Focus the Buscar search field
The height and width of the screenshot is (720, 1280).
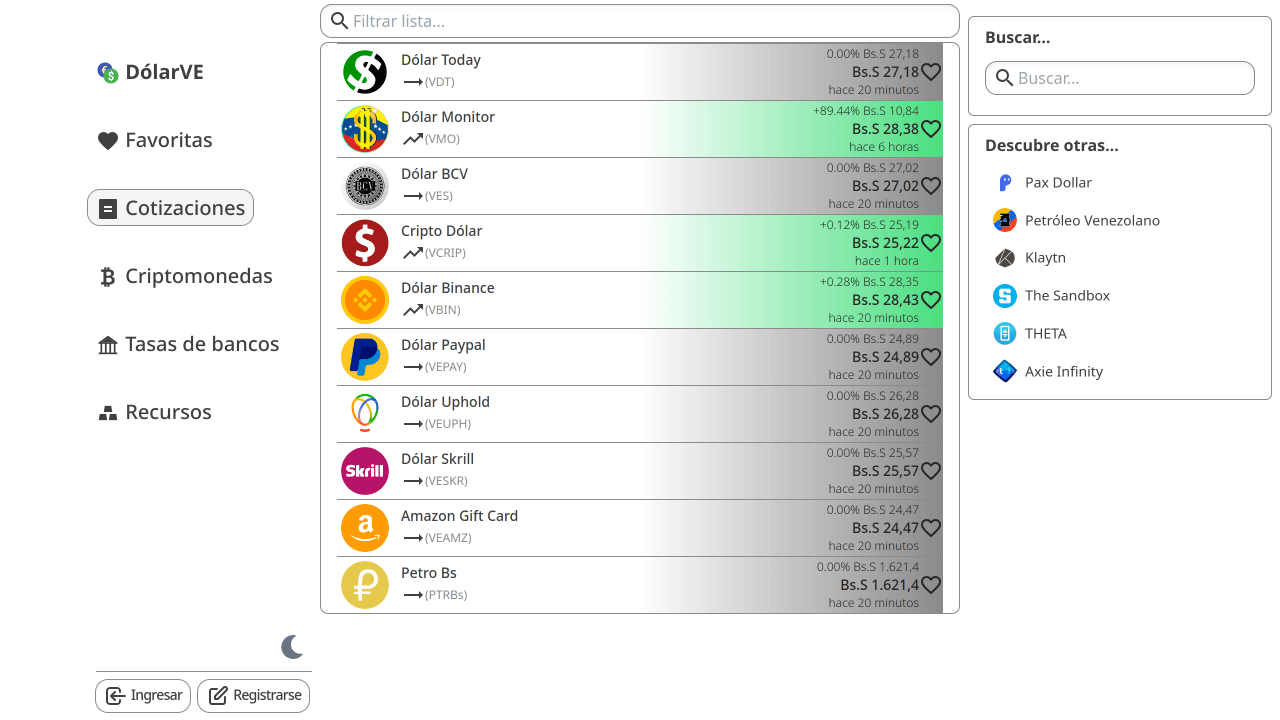pyautogui.click(x=1120, y=78)
